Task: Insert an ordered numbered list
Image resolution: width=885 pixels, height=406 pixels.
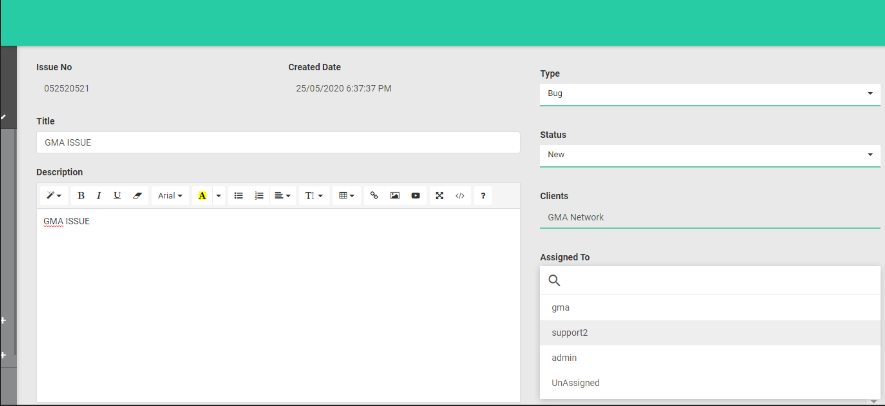Action: click(x=258, y=196)
